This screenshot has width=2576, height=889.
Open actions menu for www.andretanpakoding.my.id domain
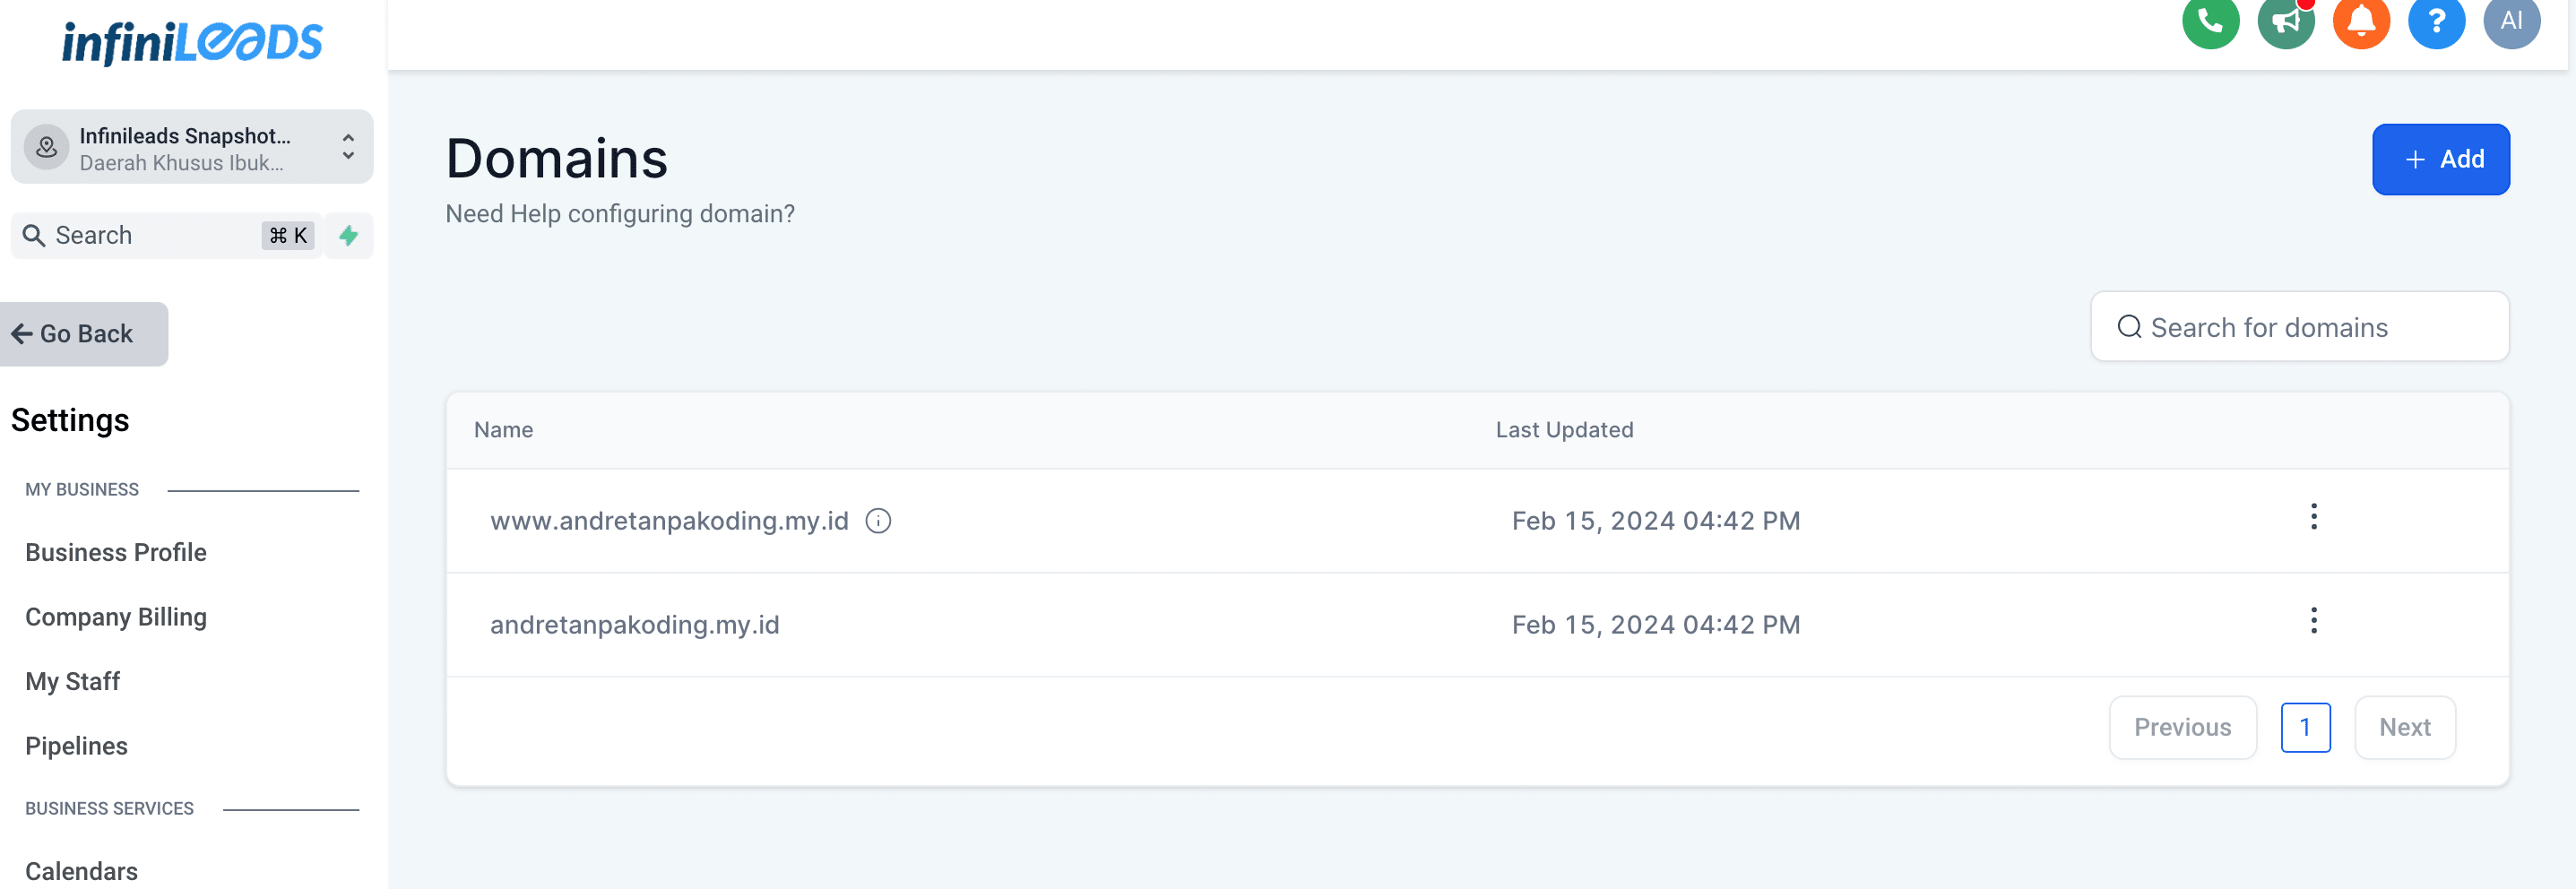[2314, 517]
